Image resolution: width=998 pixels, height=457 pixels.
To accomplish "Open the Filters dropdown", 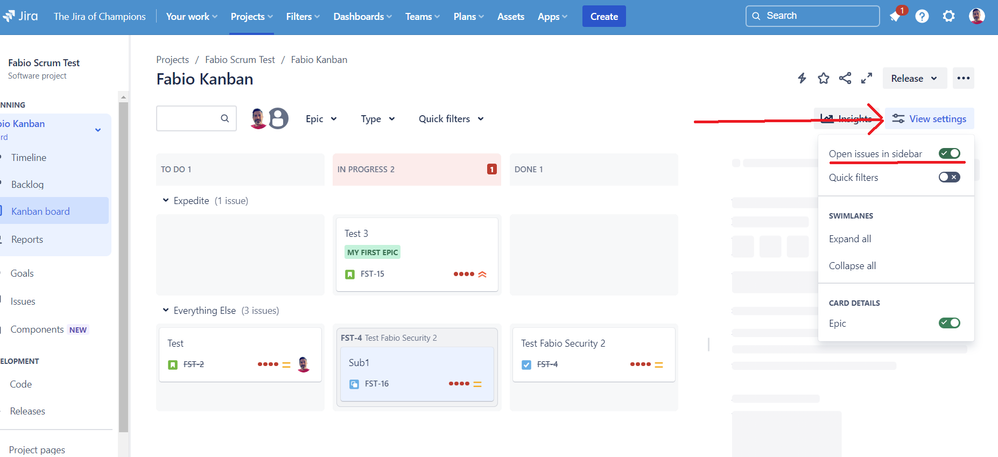I will (x=303, y=17).
